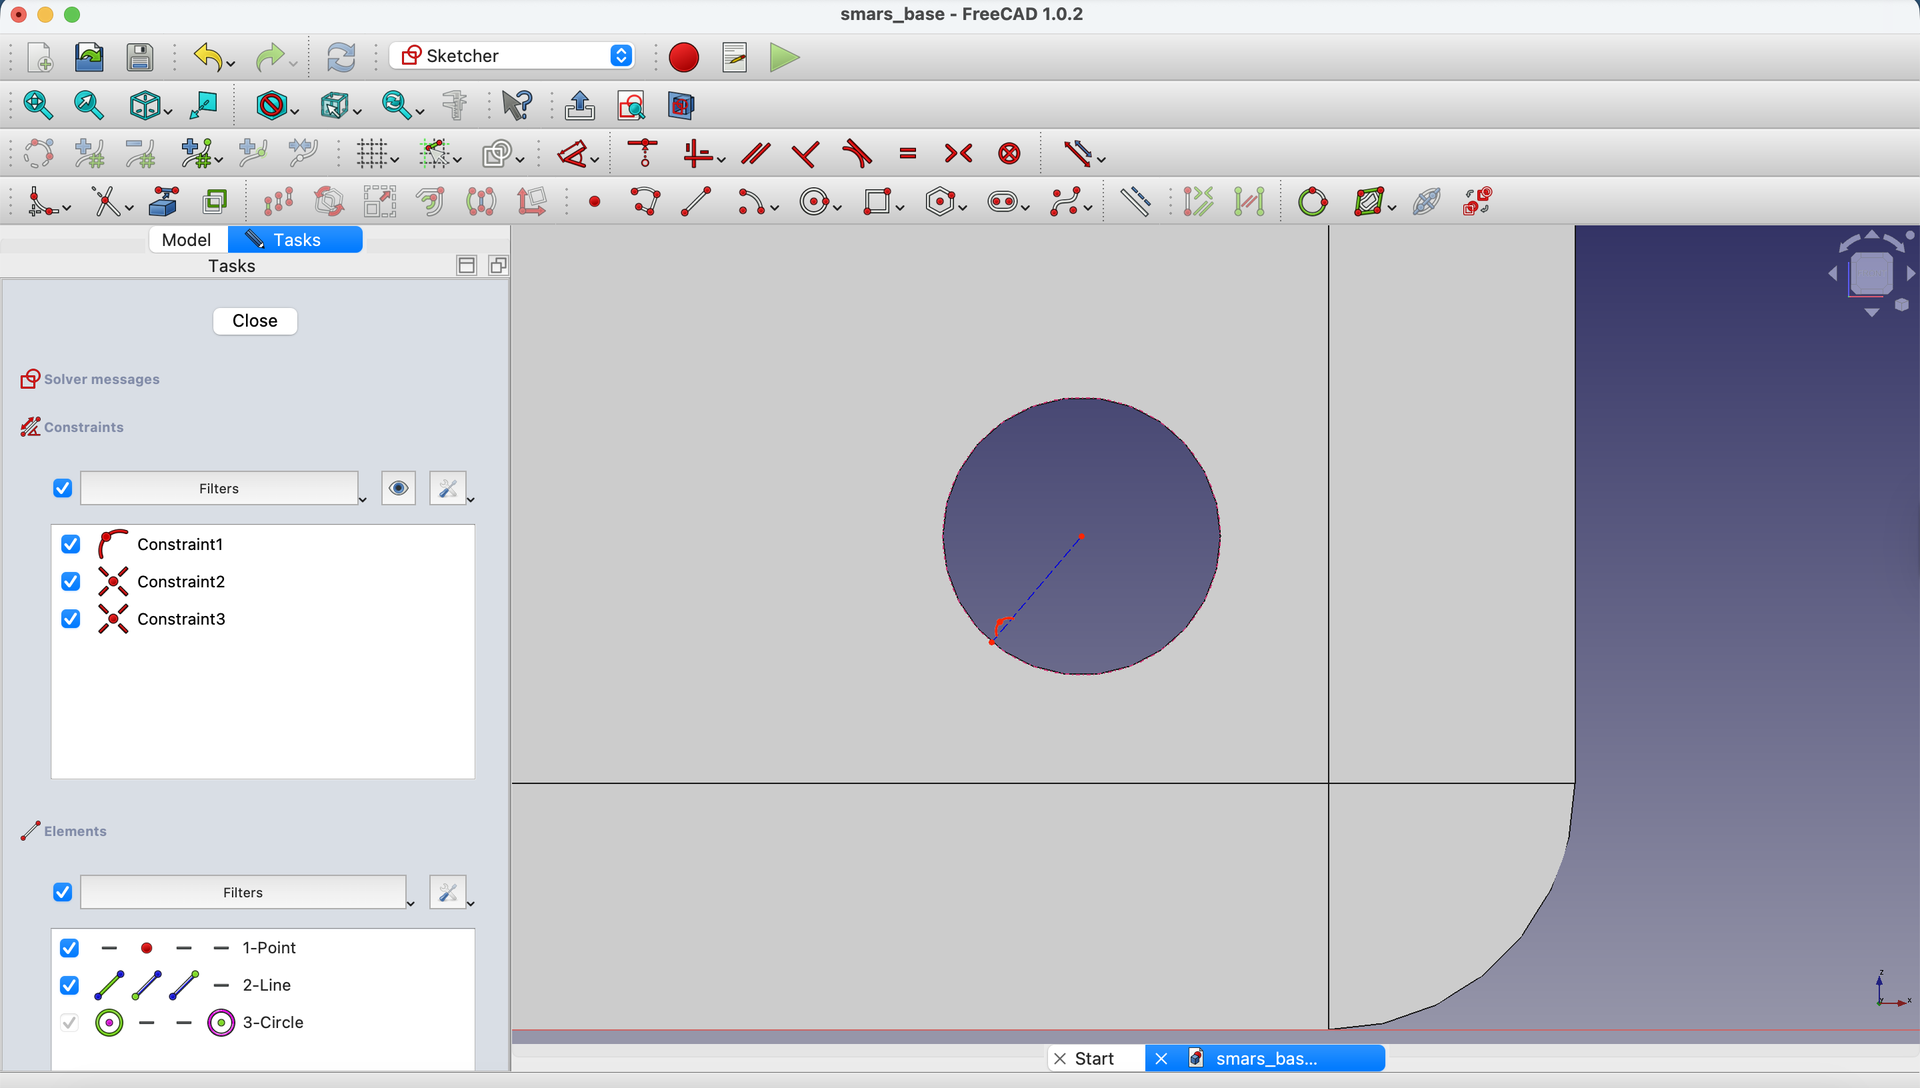The image size is (1920, 1088).
Task: Toggle the 1-Point element checkbox
Action: click(x=69, y=948)
